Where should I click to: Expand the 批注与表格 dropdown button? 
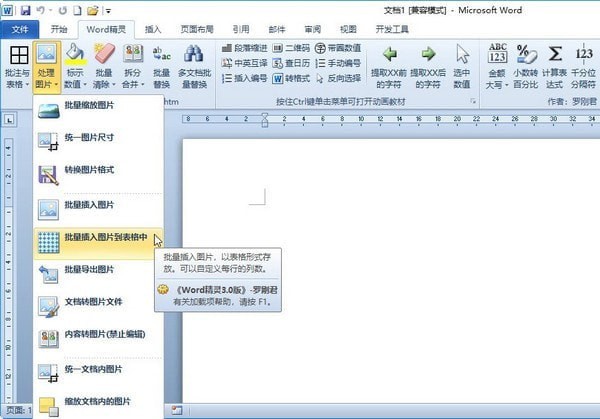click(x=17, y=67)
